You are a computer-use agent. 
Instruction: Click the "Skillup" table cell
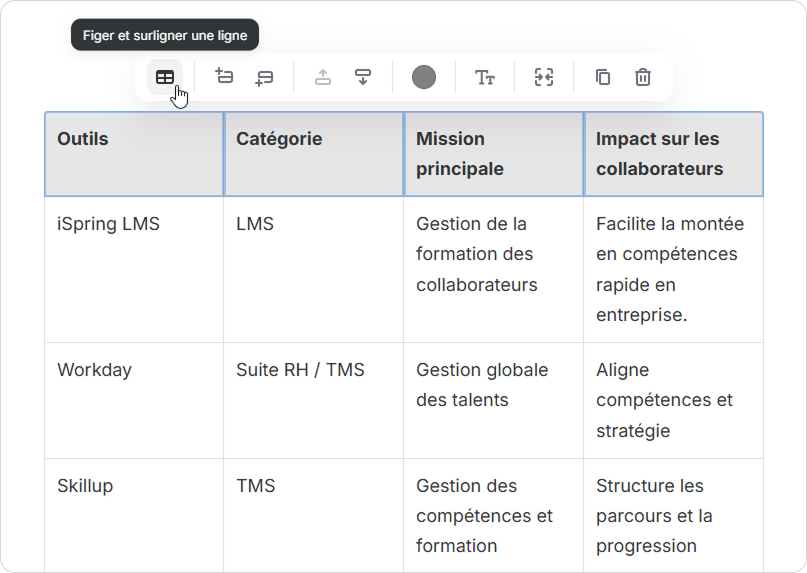pyautogui.click(x=134, y=515)
